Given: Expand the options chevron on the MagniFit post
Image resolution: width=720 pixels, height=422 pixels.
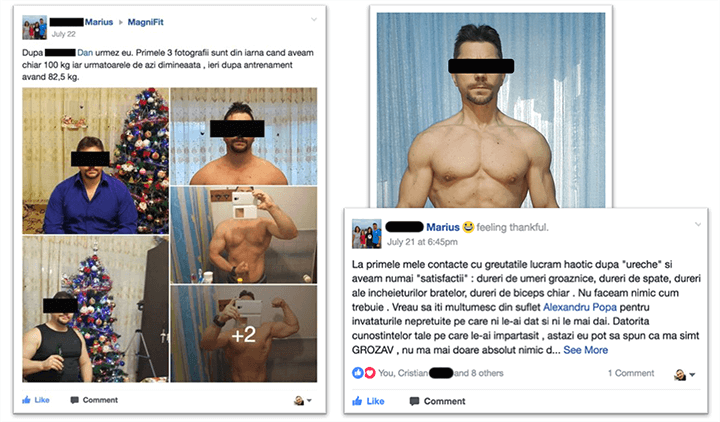Looking at the screenshot, I should click(314, 19).
